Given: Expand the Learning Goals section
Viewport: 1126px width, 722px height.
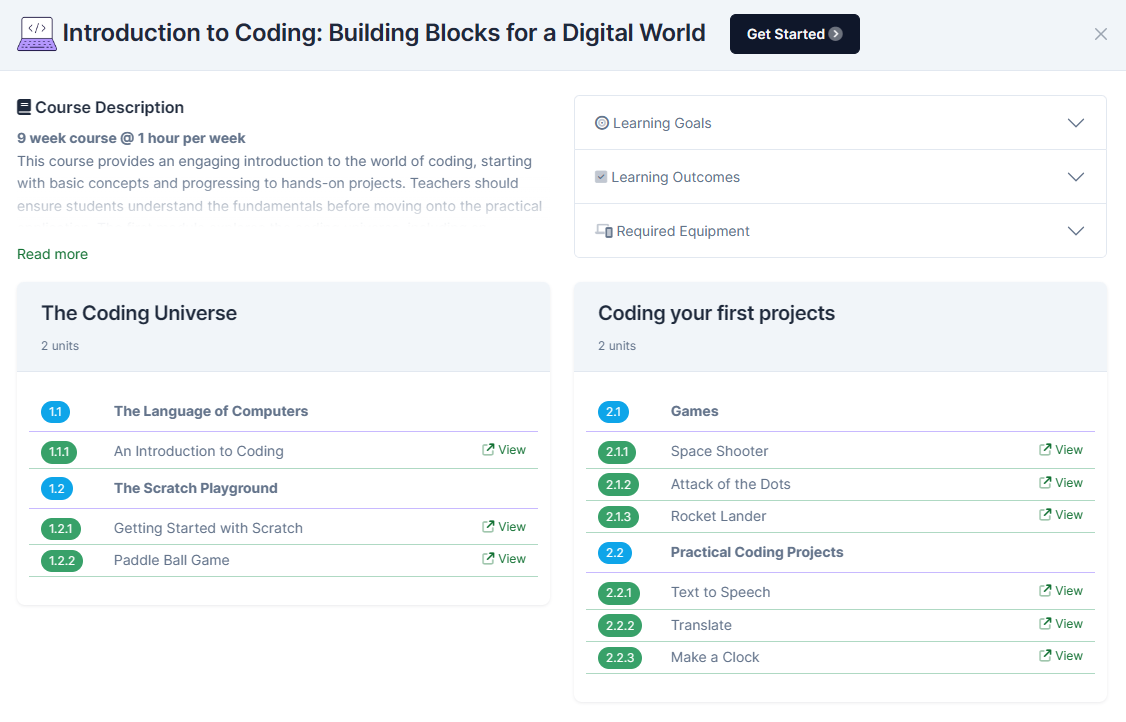Looking at the screenshot, I should coord(1075,123).
